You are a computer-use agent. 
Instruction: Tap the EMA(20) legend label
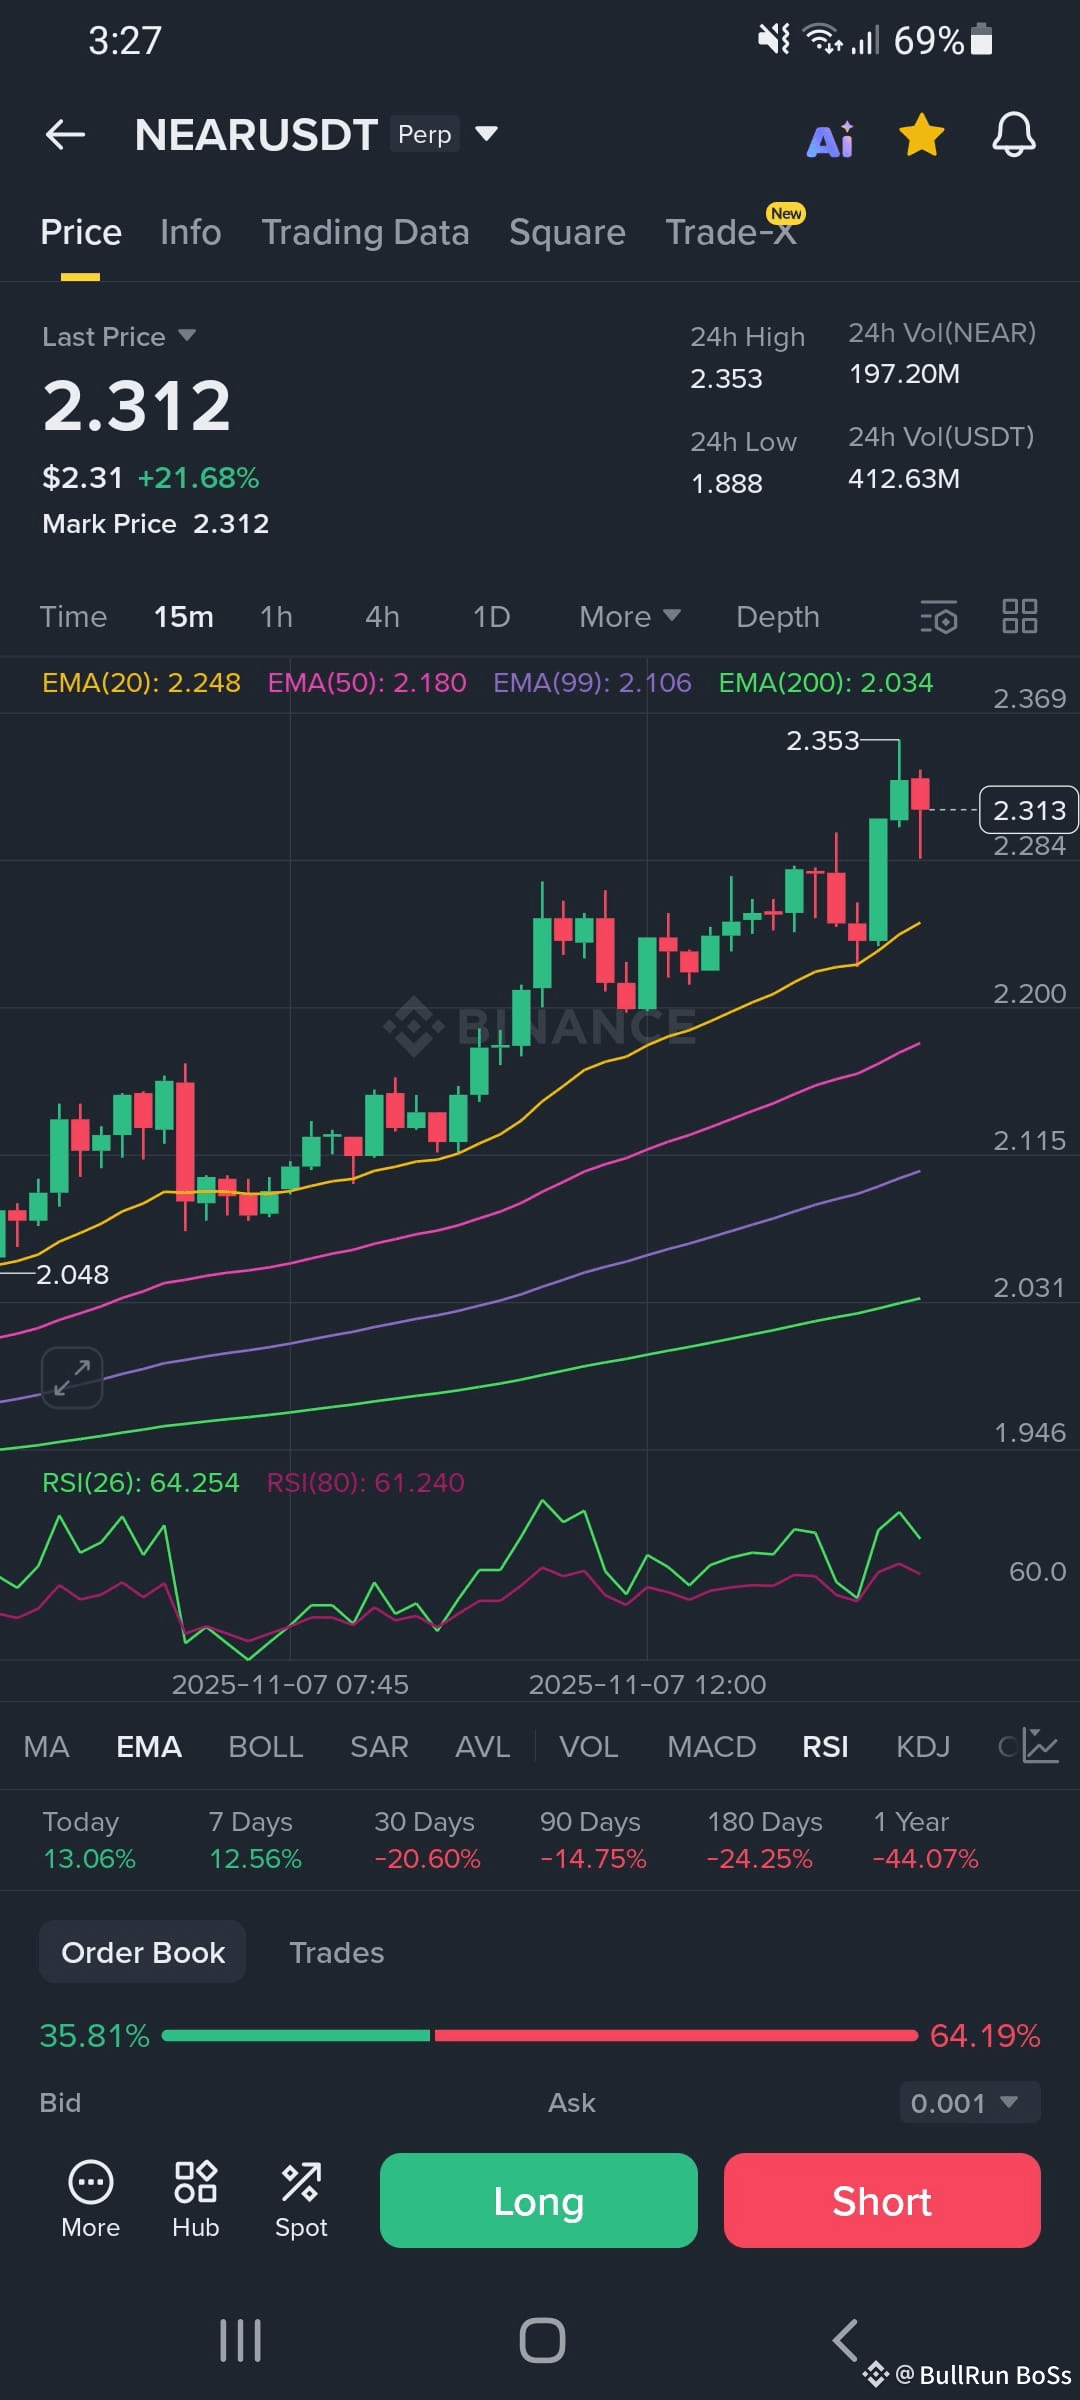[x=141, y=682]
